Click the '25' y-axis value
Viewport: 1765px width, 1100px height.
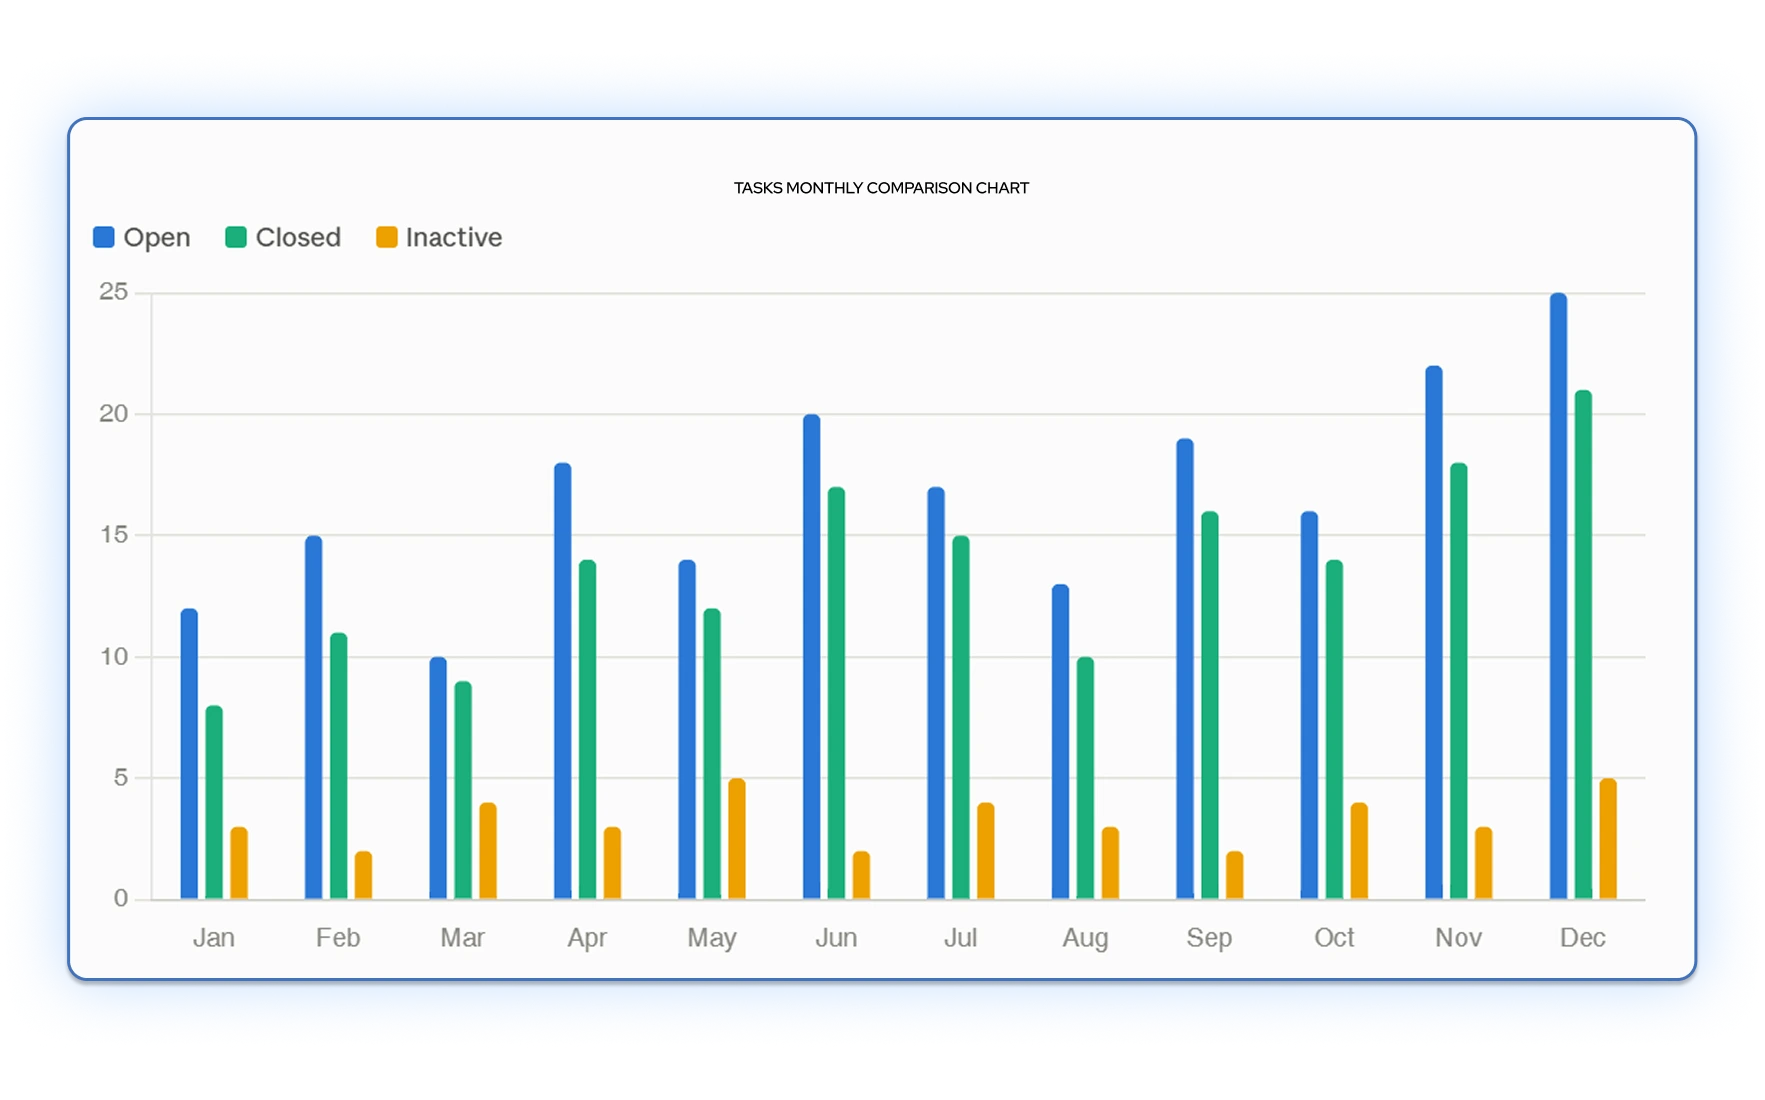[114, 292]
